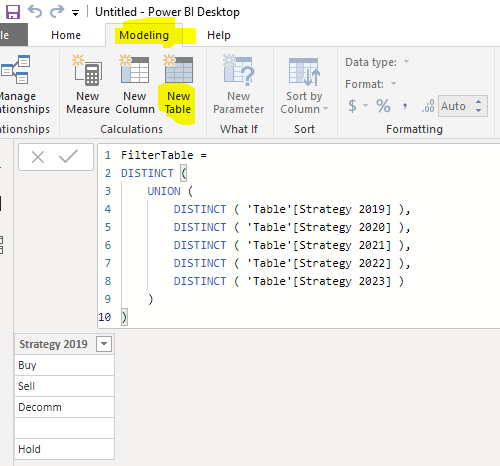The height and width of the screenshot is (466, 500).
Task: Open the Strategy 2019 column filter dropdown
Action: point(104,344)
